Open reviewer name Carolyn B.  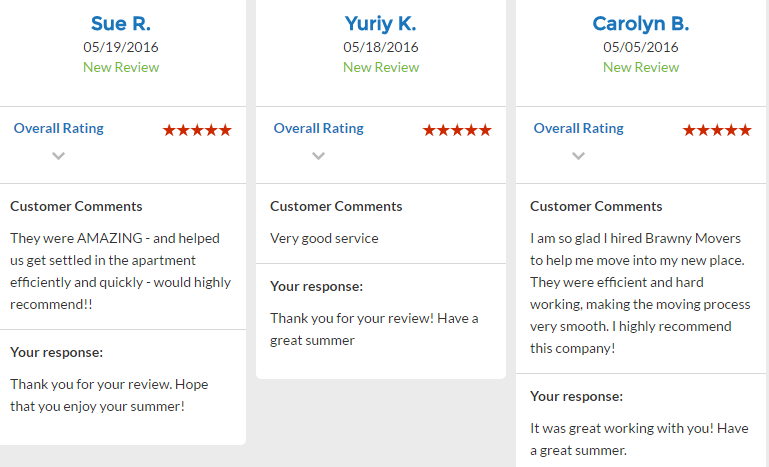tap(641, 24)
